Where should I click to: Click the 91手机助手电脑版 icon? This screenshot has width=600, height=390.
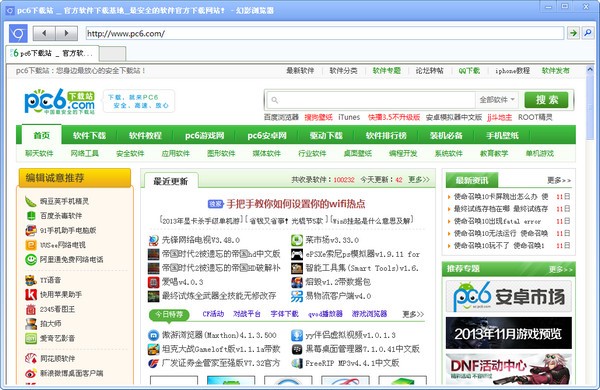pyautogui.click(x=31, y=230)
